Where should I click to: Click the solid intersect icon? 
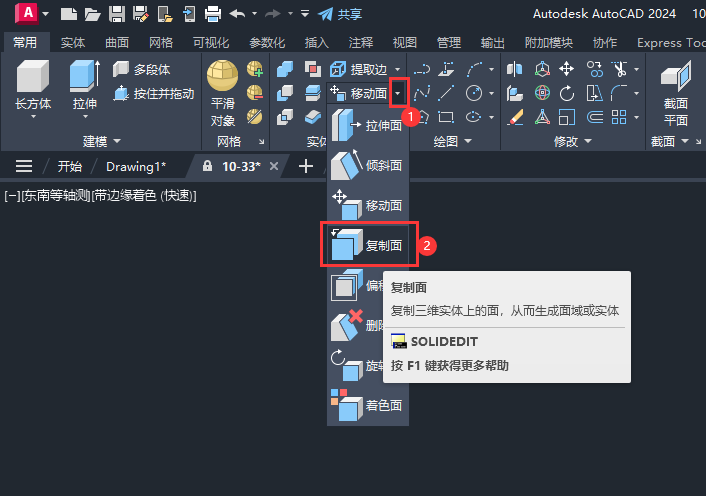(285, 117)
